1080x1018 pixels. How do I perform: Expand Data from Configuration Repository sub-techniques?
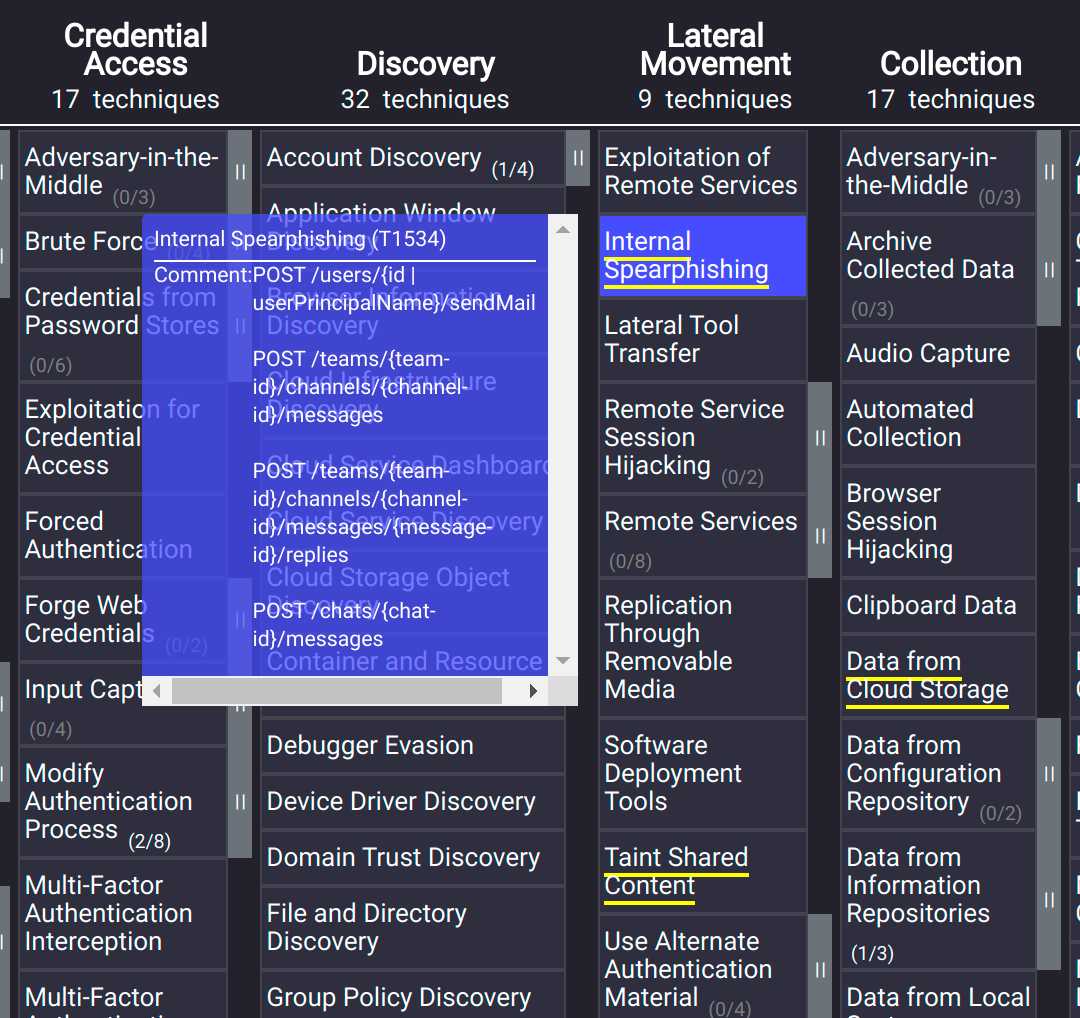1048,775
